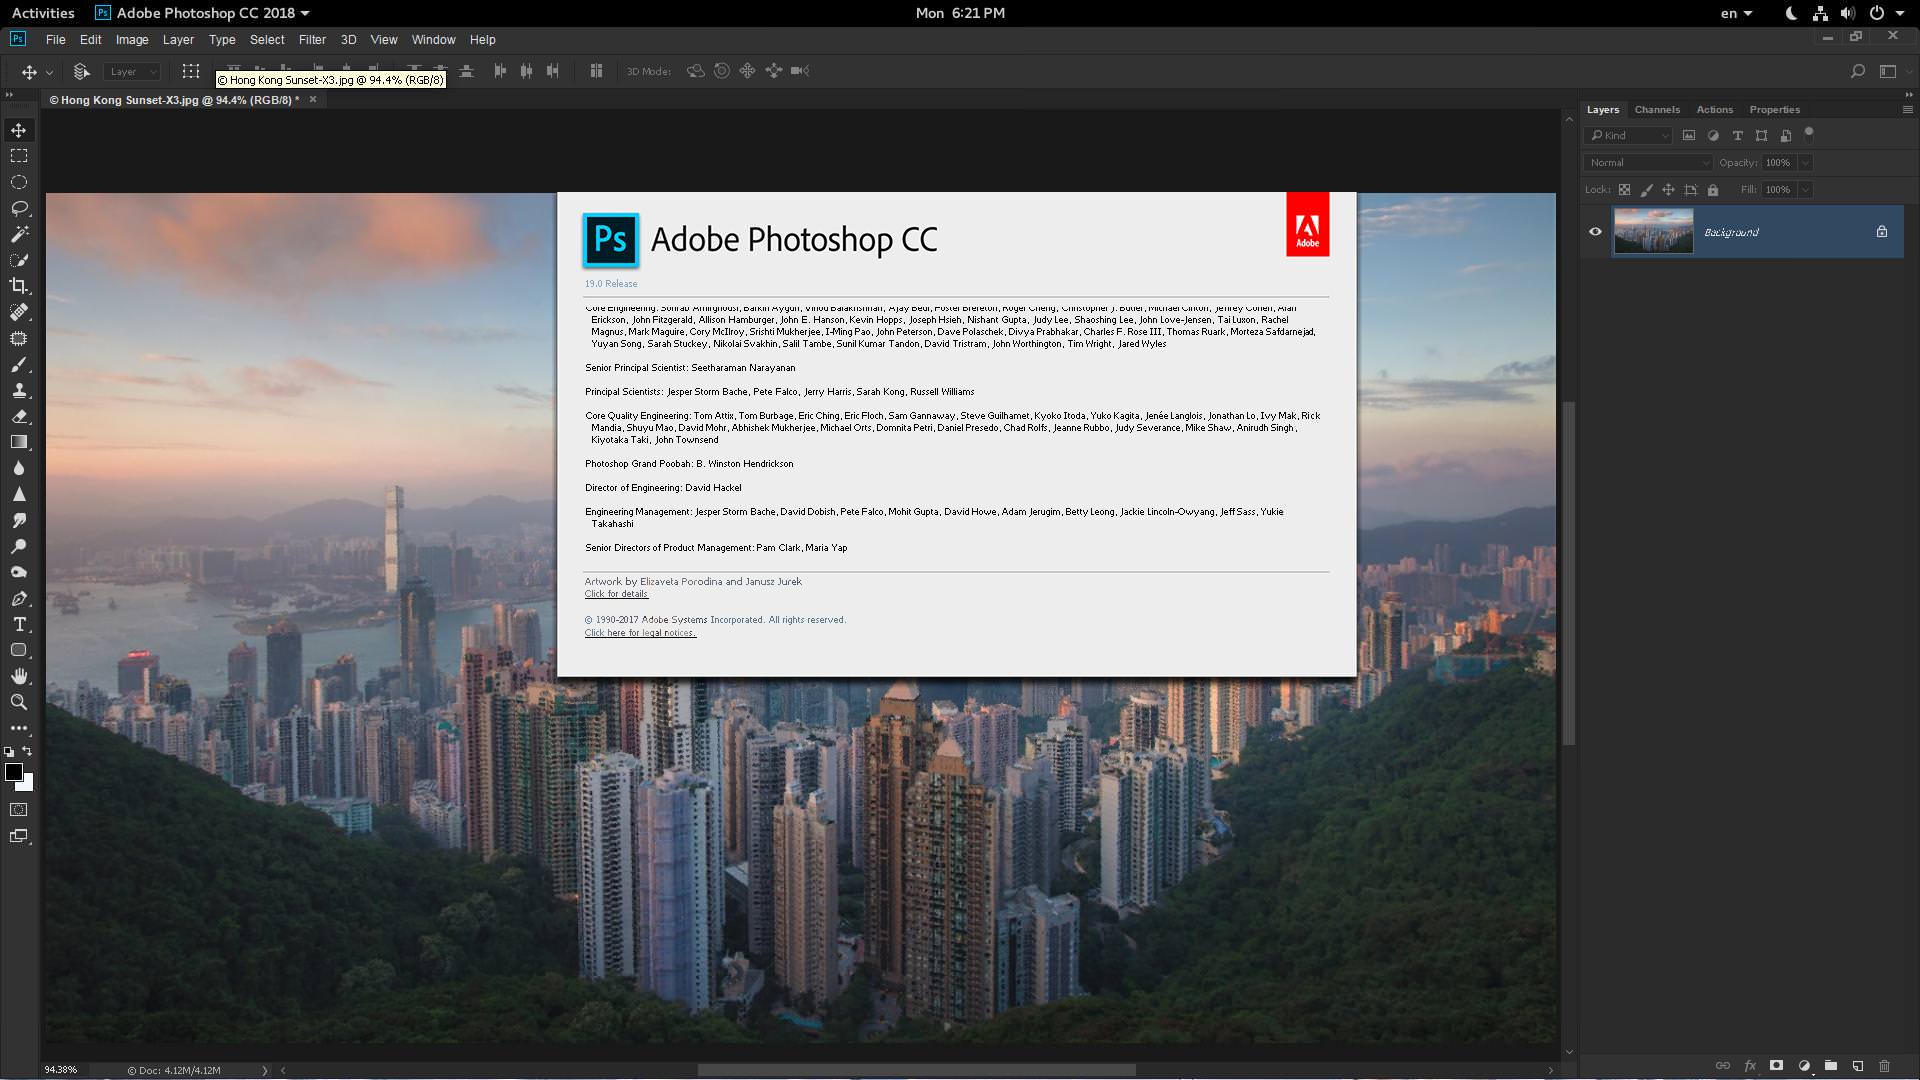Toggle lock position
1920x1080 pixels.
pyautogui.click(x=1668, y=189)
